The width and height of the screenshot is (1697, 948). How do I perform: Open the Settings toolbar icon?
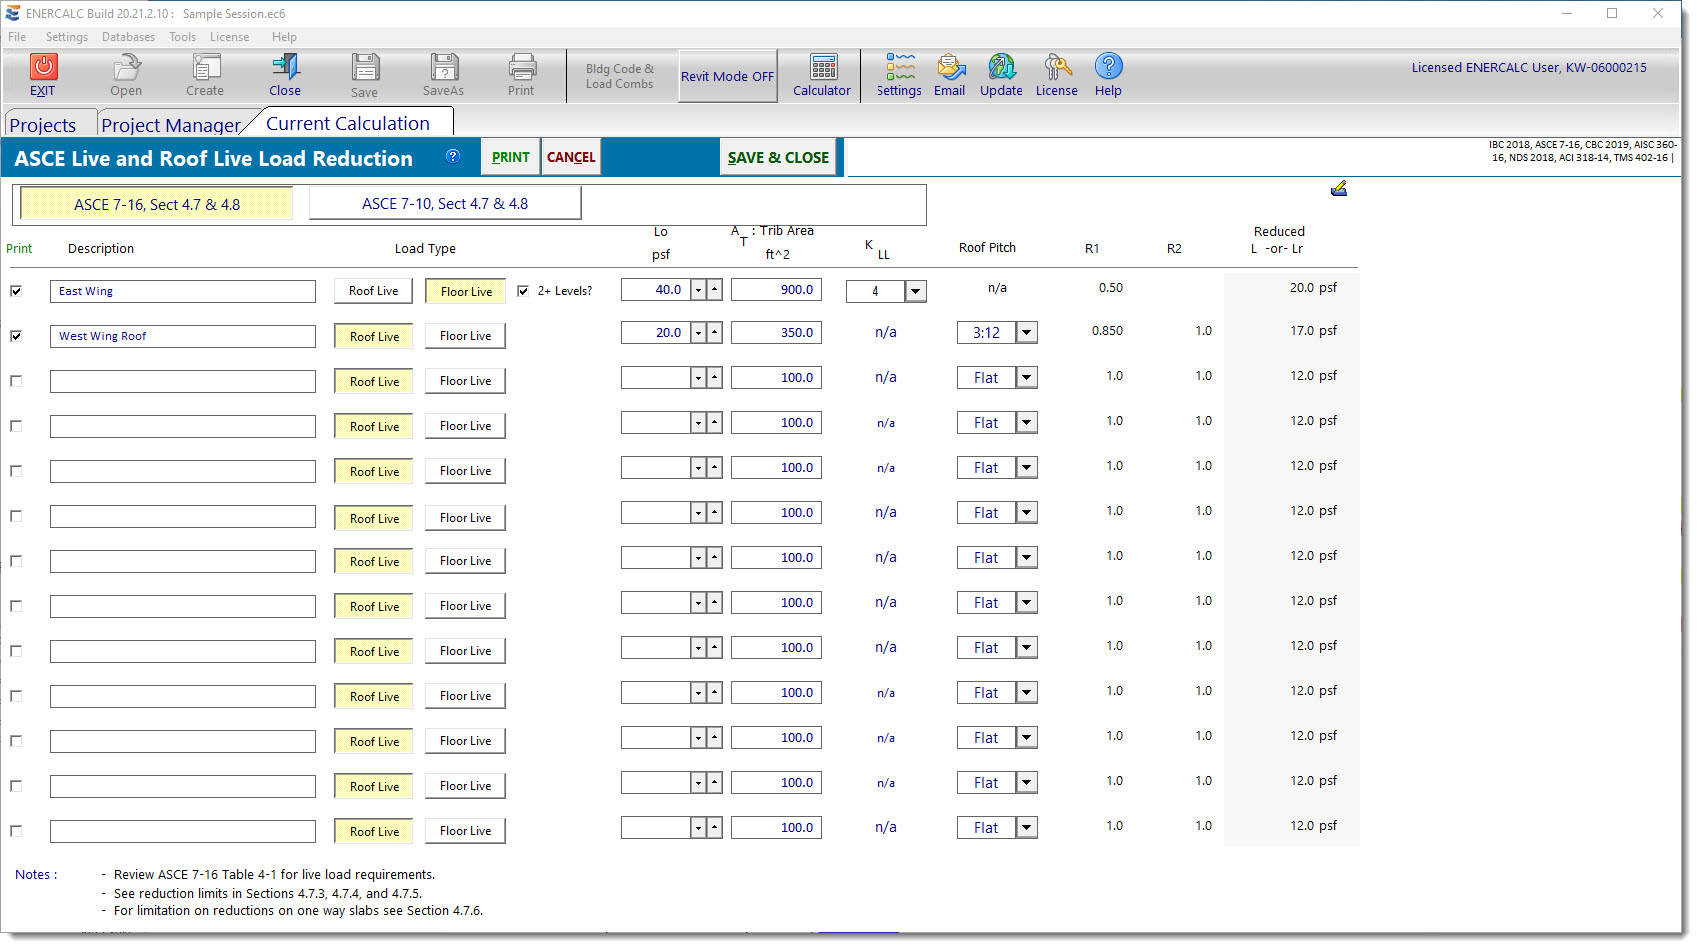(x=899, y=67)
